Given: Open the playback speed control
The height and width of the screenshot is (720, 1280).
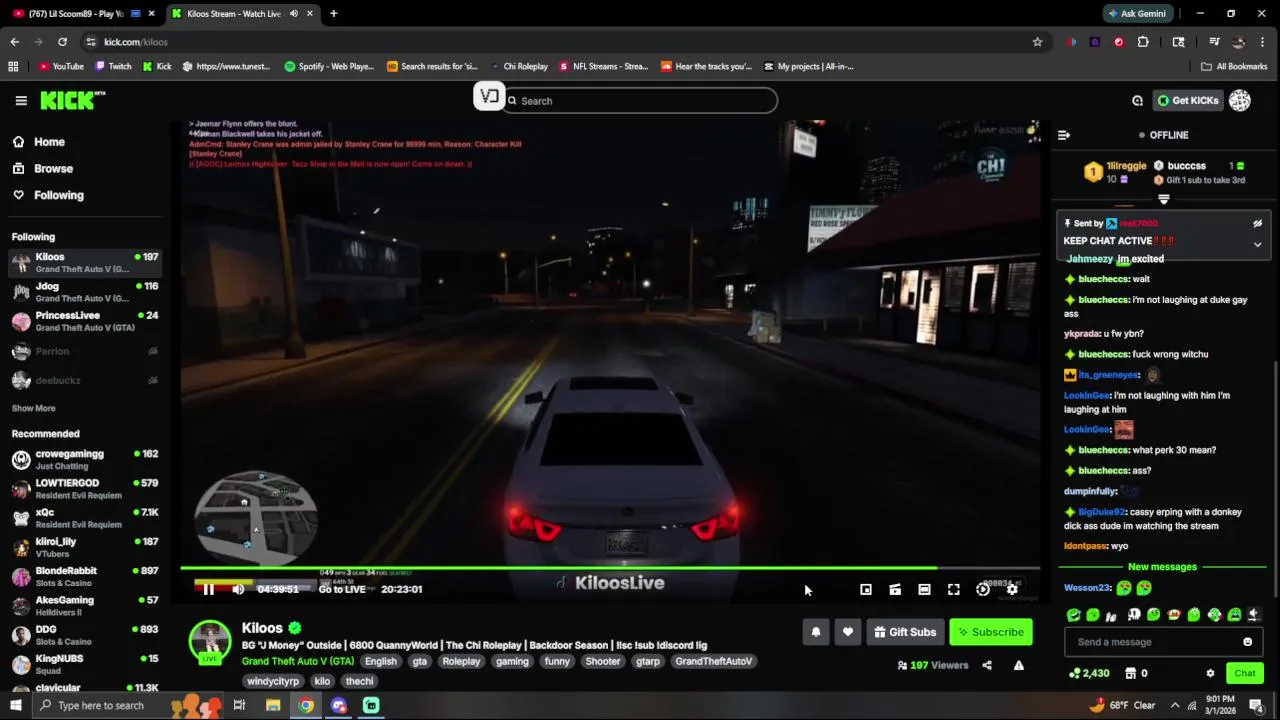Looking at the screenshot, I should tap(983, 589).
